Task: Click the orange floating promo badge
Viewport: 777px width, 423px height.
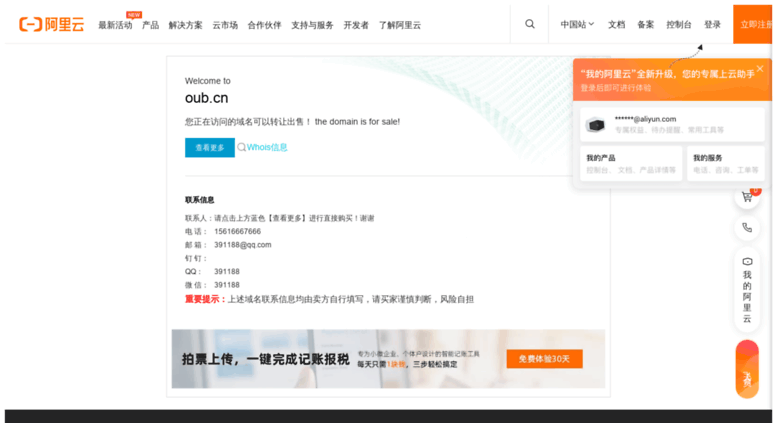Action: tap(747, 369)
